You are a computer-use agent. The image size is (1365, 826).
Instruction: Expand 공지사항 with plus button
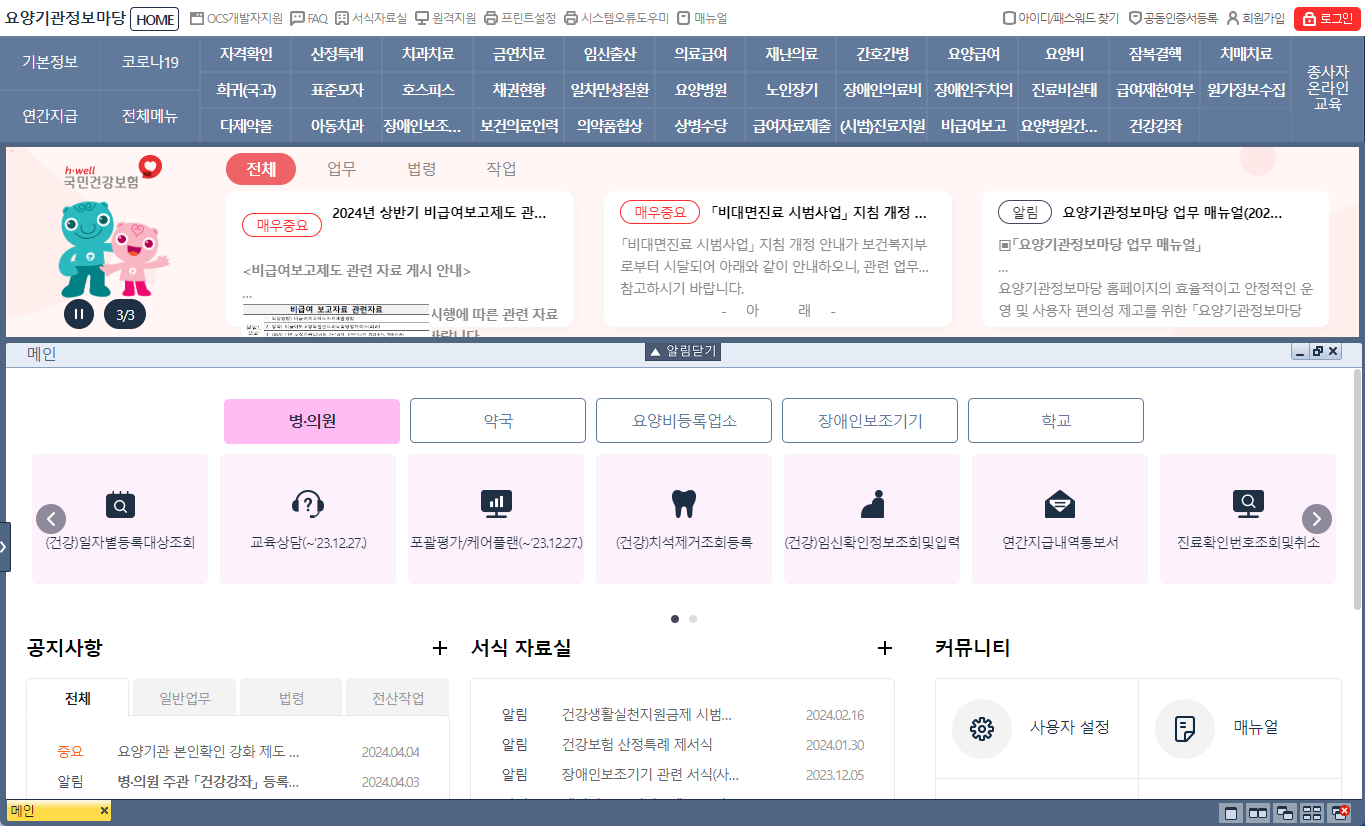(x=439, y=648)
